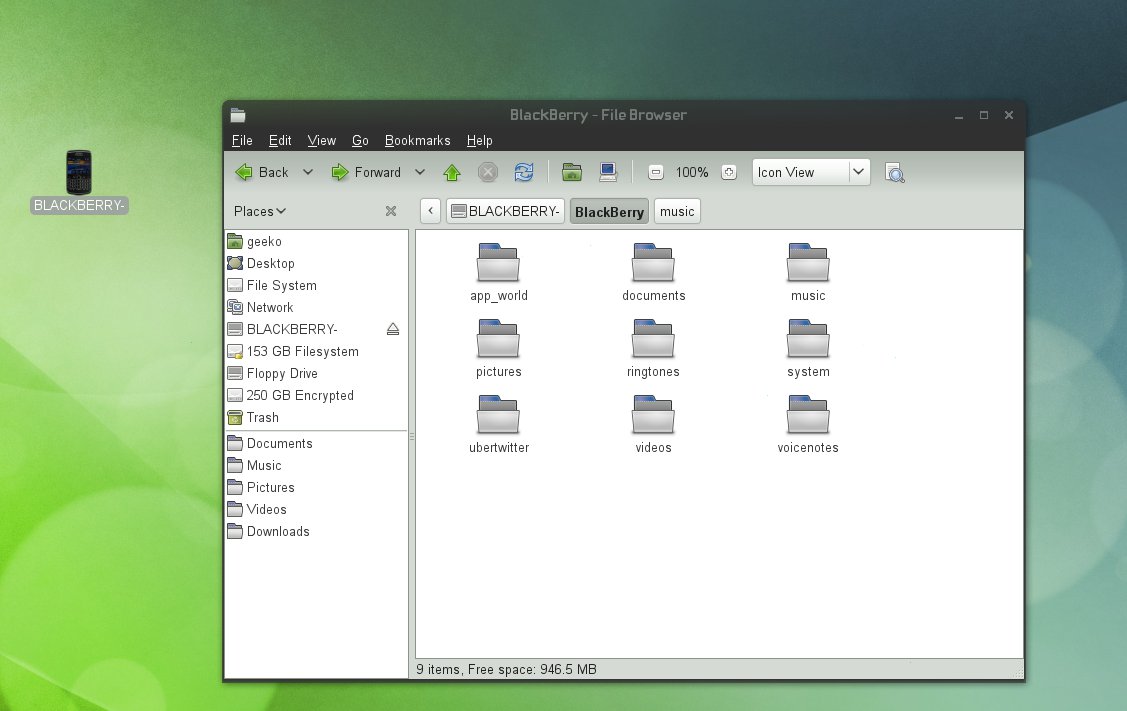
Task: Click the Up parent folder arrow icon
Action: tap(452, 172)
